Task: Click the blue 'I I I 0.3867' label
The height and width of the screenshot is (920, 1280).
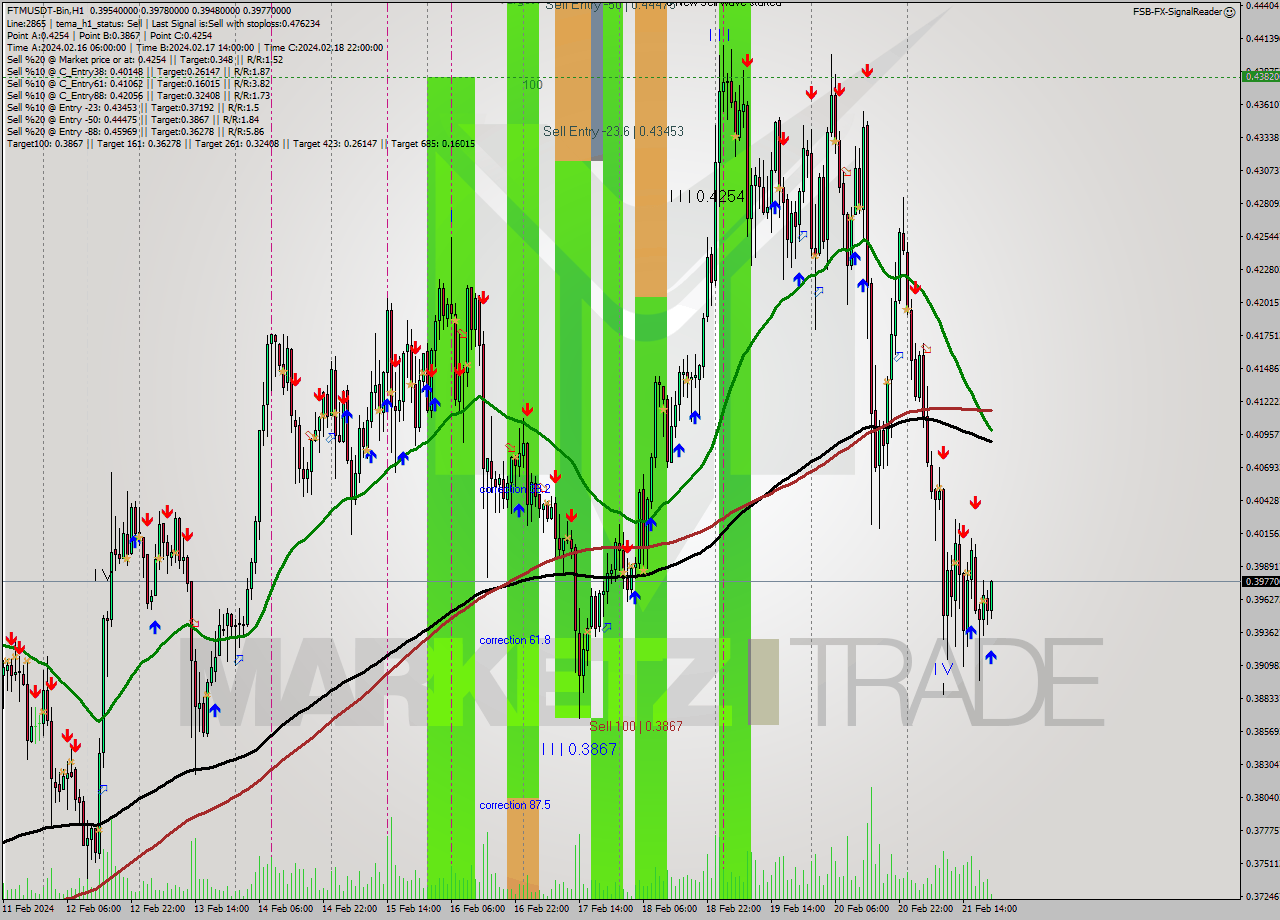Action: point(579,749)
